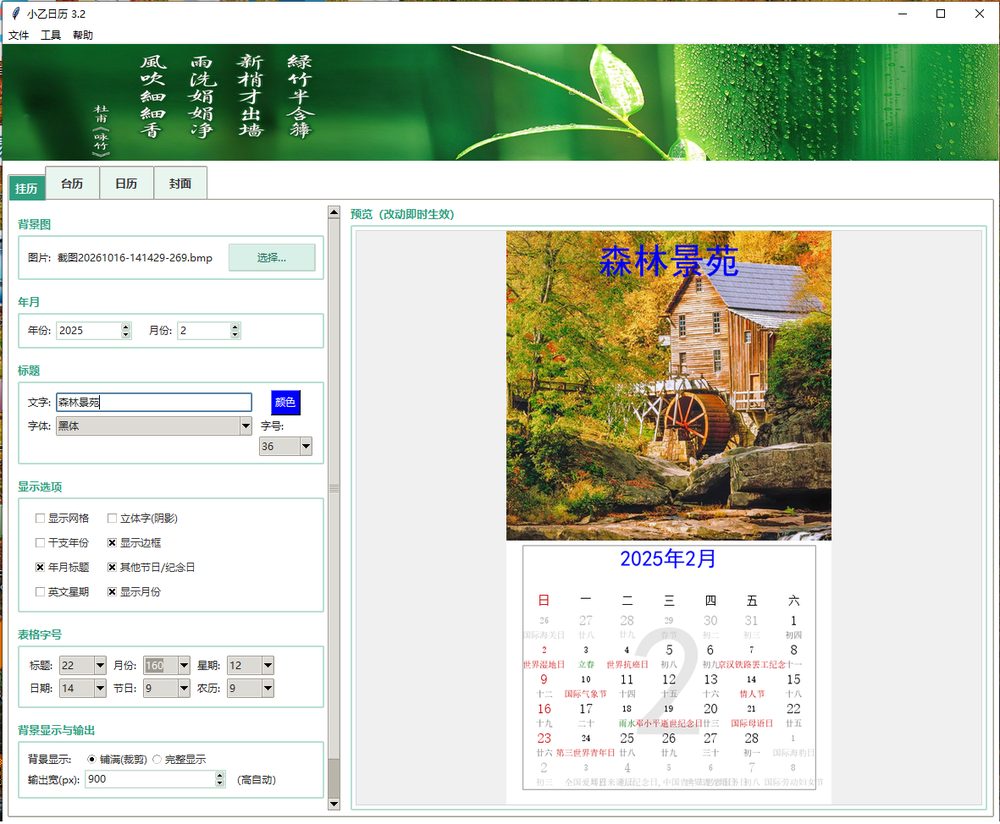Expand the table 月份 font size dropdown
The height and width of the screenshot is (824, 1000).
[184, 665]
